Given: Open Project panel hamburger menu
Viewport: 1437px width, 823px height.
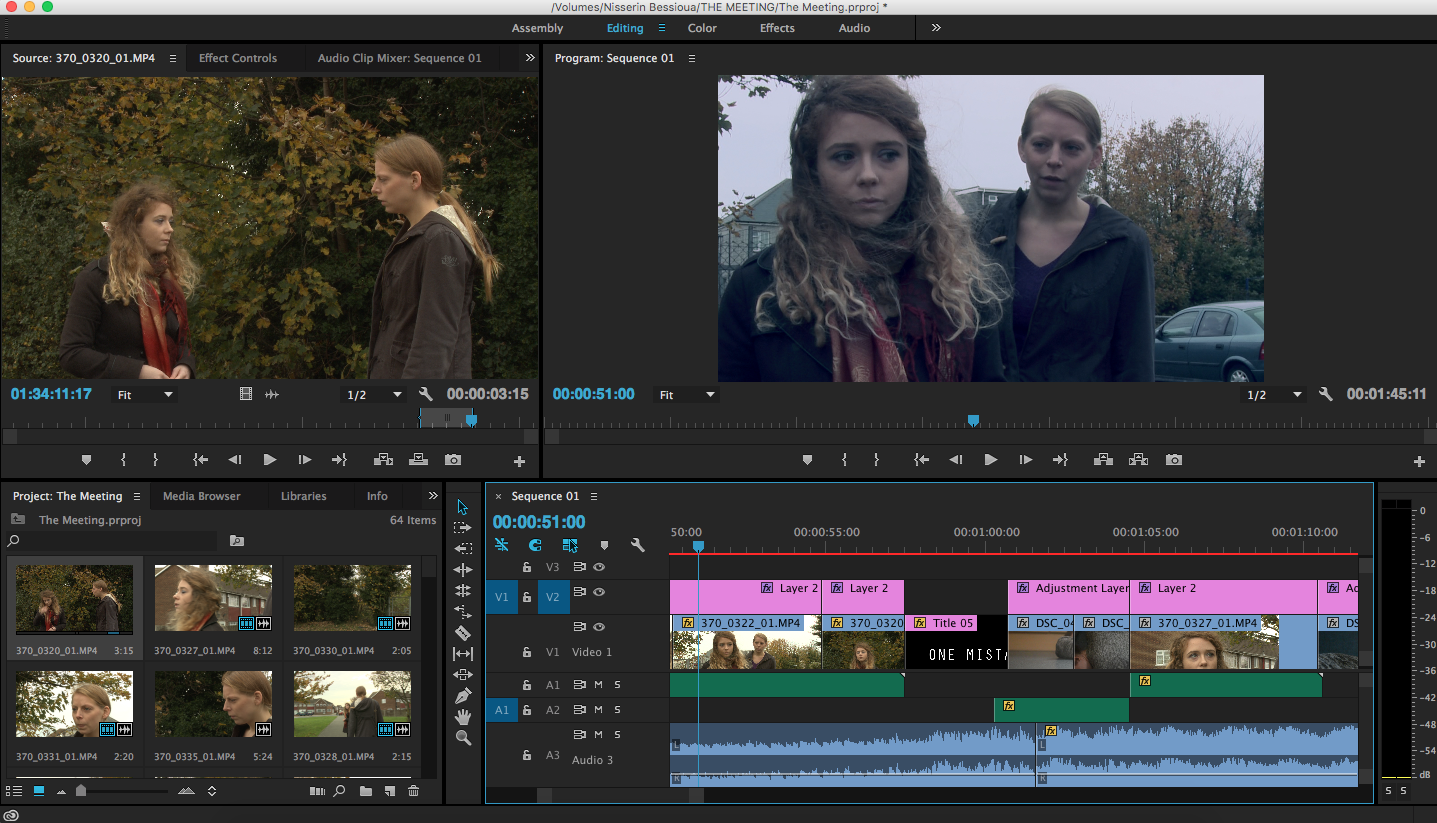Looking at the screenshot, I should click(x=137, y=497).
